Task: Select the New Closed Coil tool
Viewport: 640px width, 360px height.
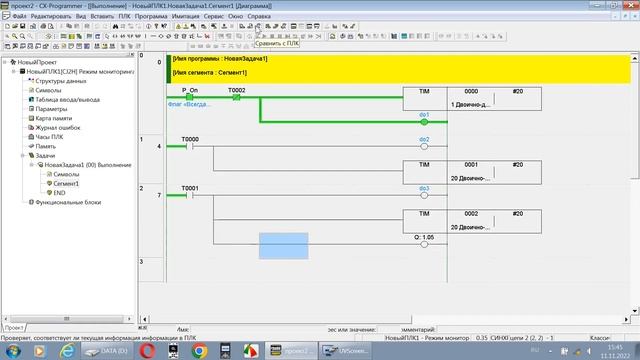Action: (x=169, y=36)
